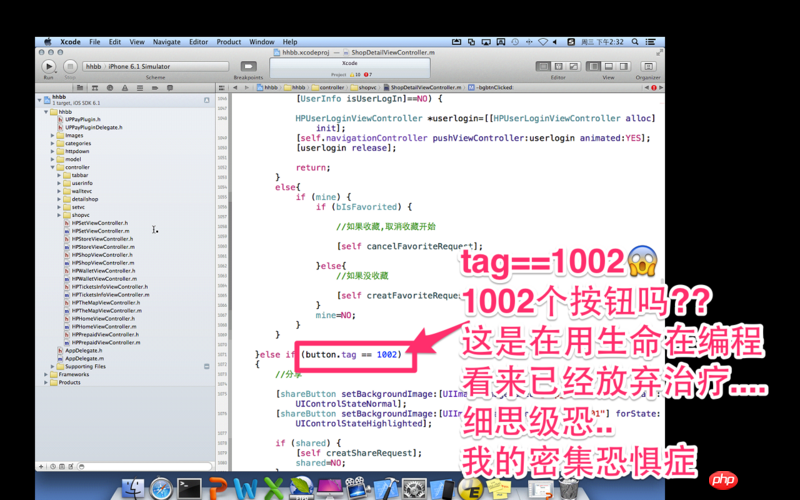
Task: Toggle the debug area in View group
Action: coord(609,66)
